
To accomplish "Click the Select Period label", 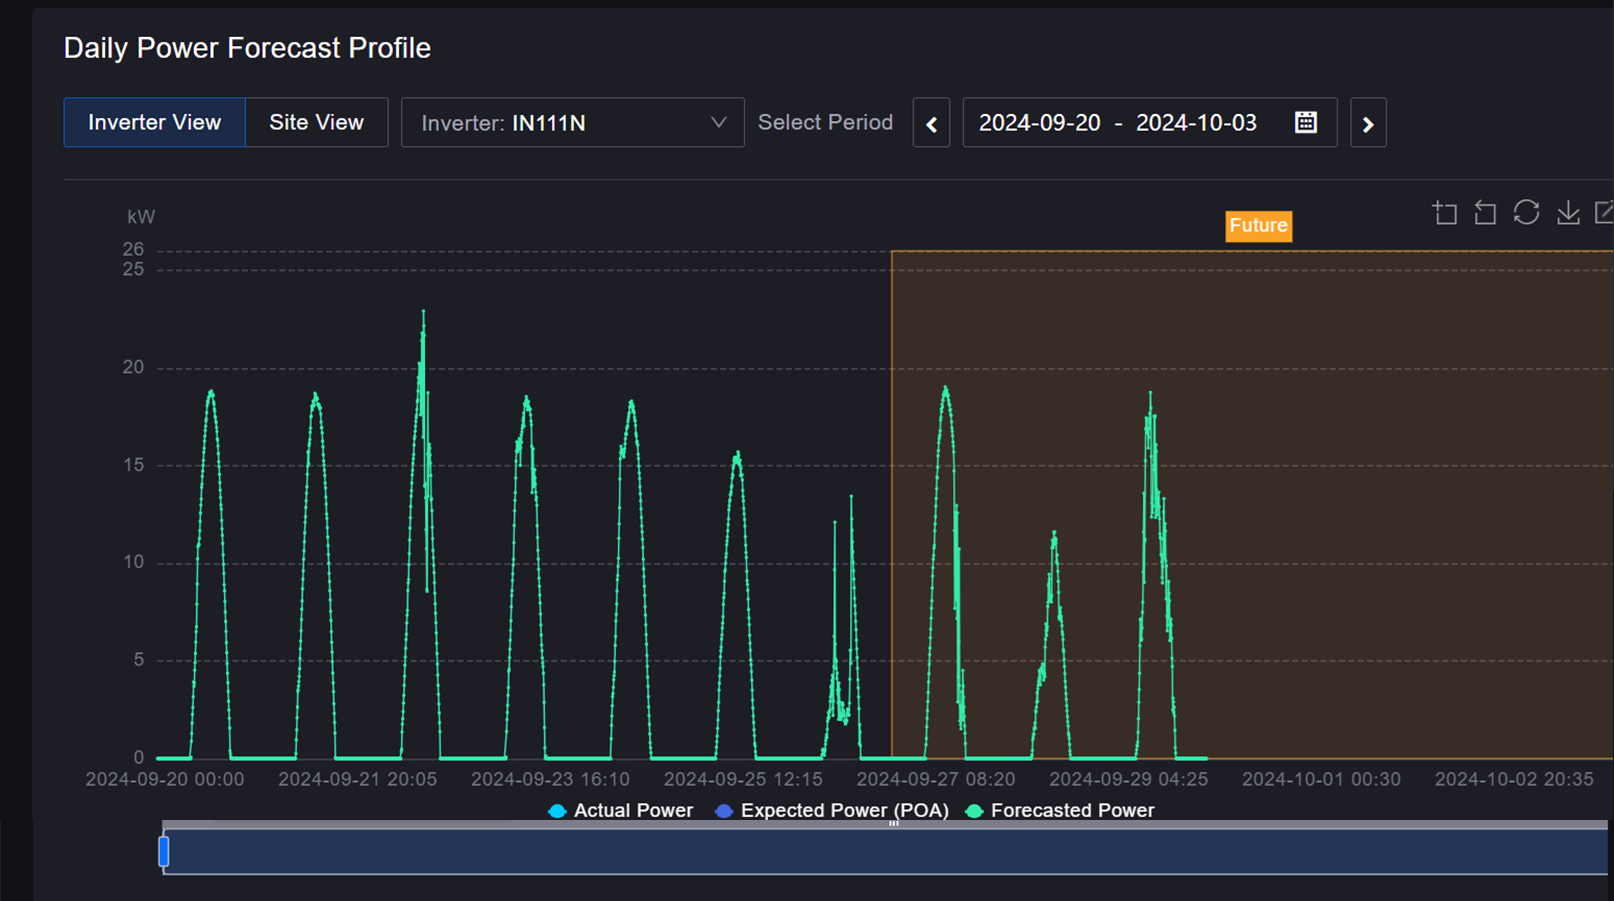I will coord(825,122).
